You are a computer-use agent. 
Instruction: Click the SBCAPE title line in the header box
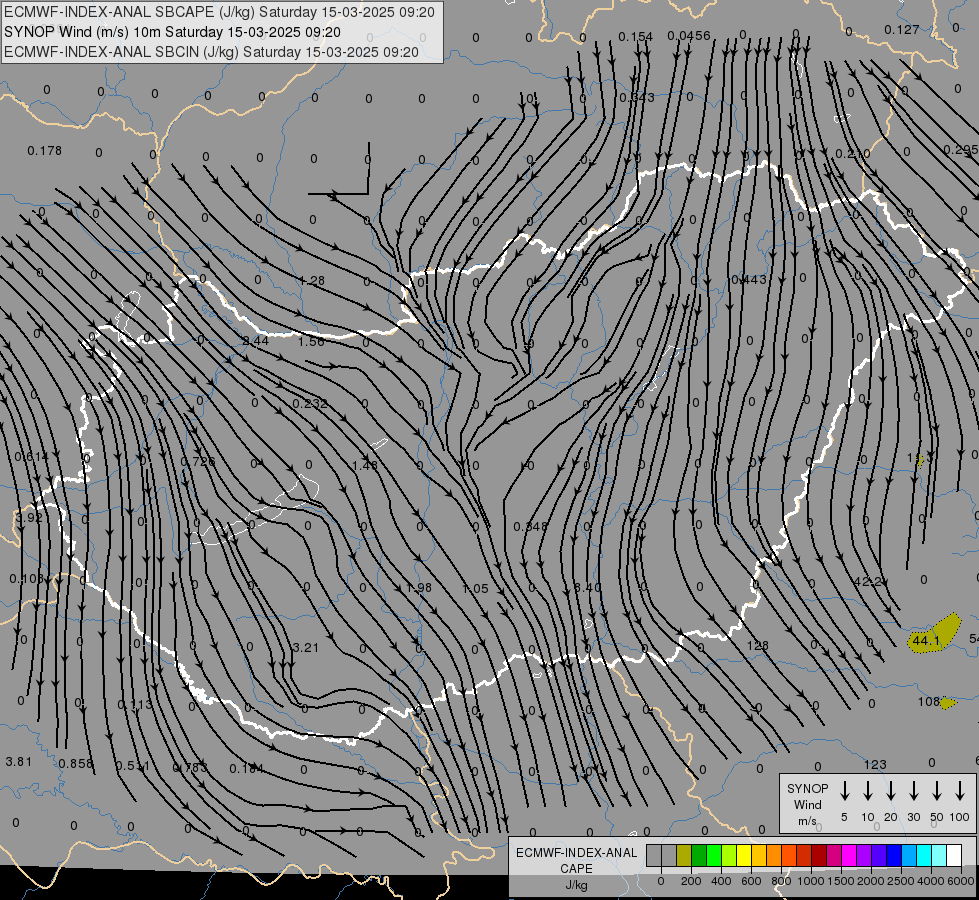[219, 12]
